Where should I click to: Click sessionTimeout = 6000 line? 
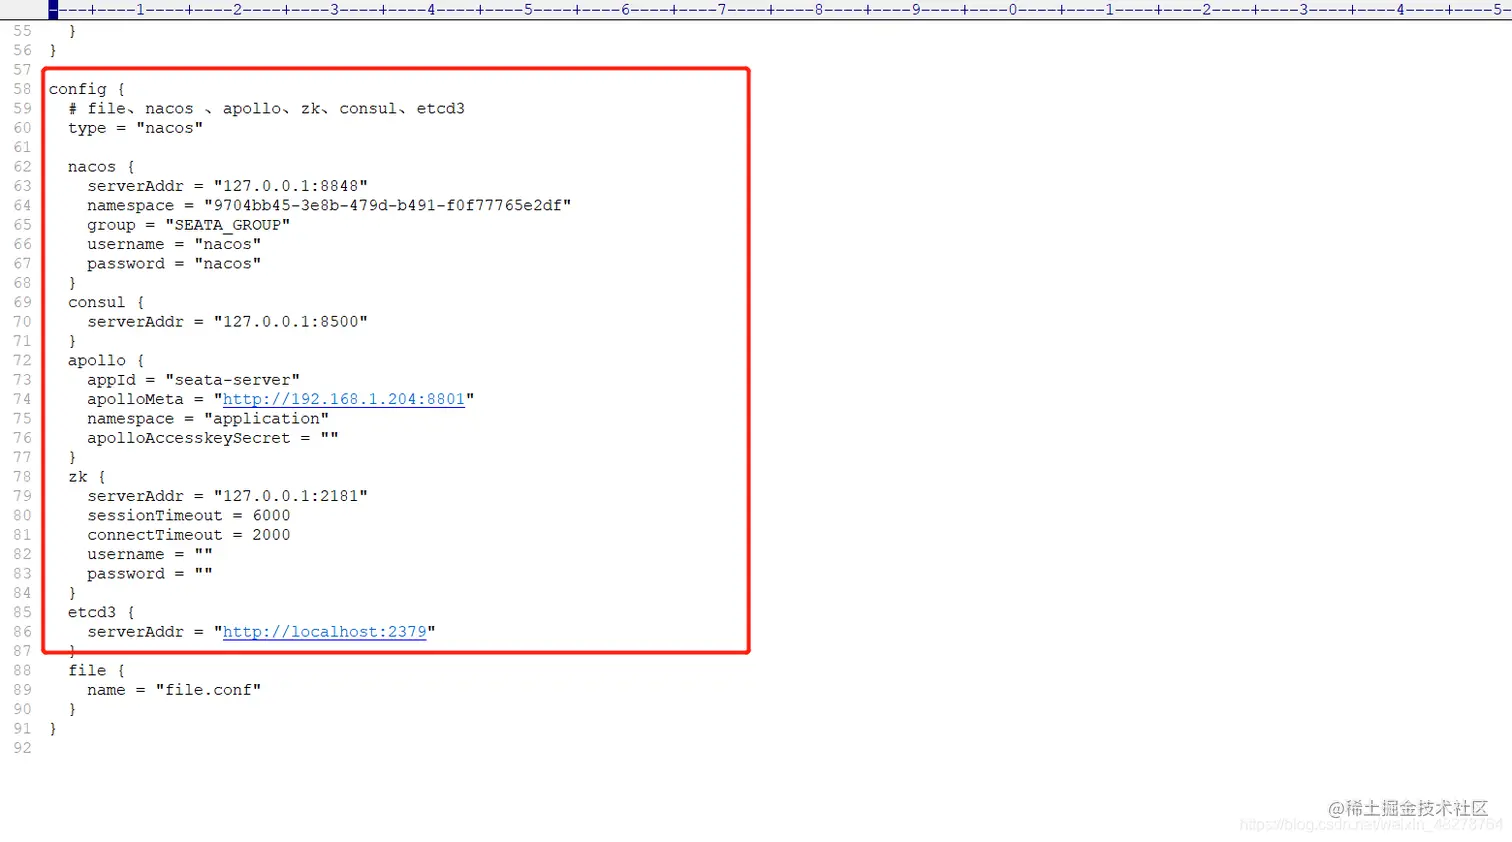tap(189, 516)
